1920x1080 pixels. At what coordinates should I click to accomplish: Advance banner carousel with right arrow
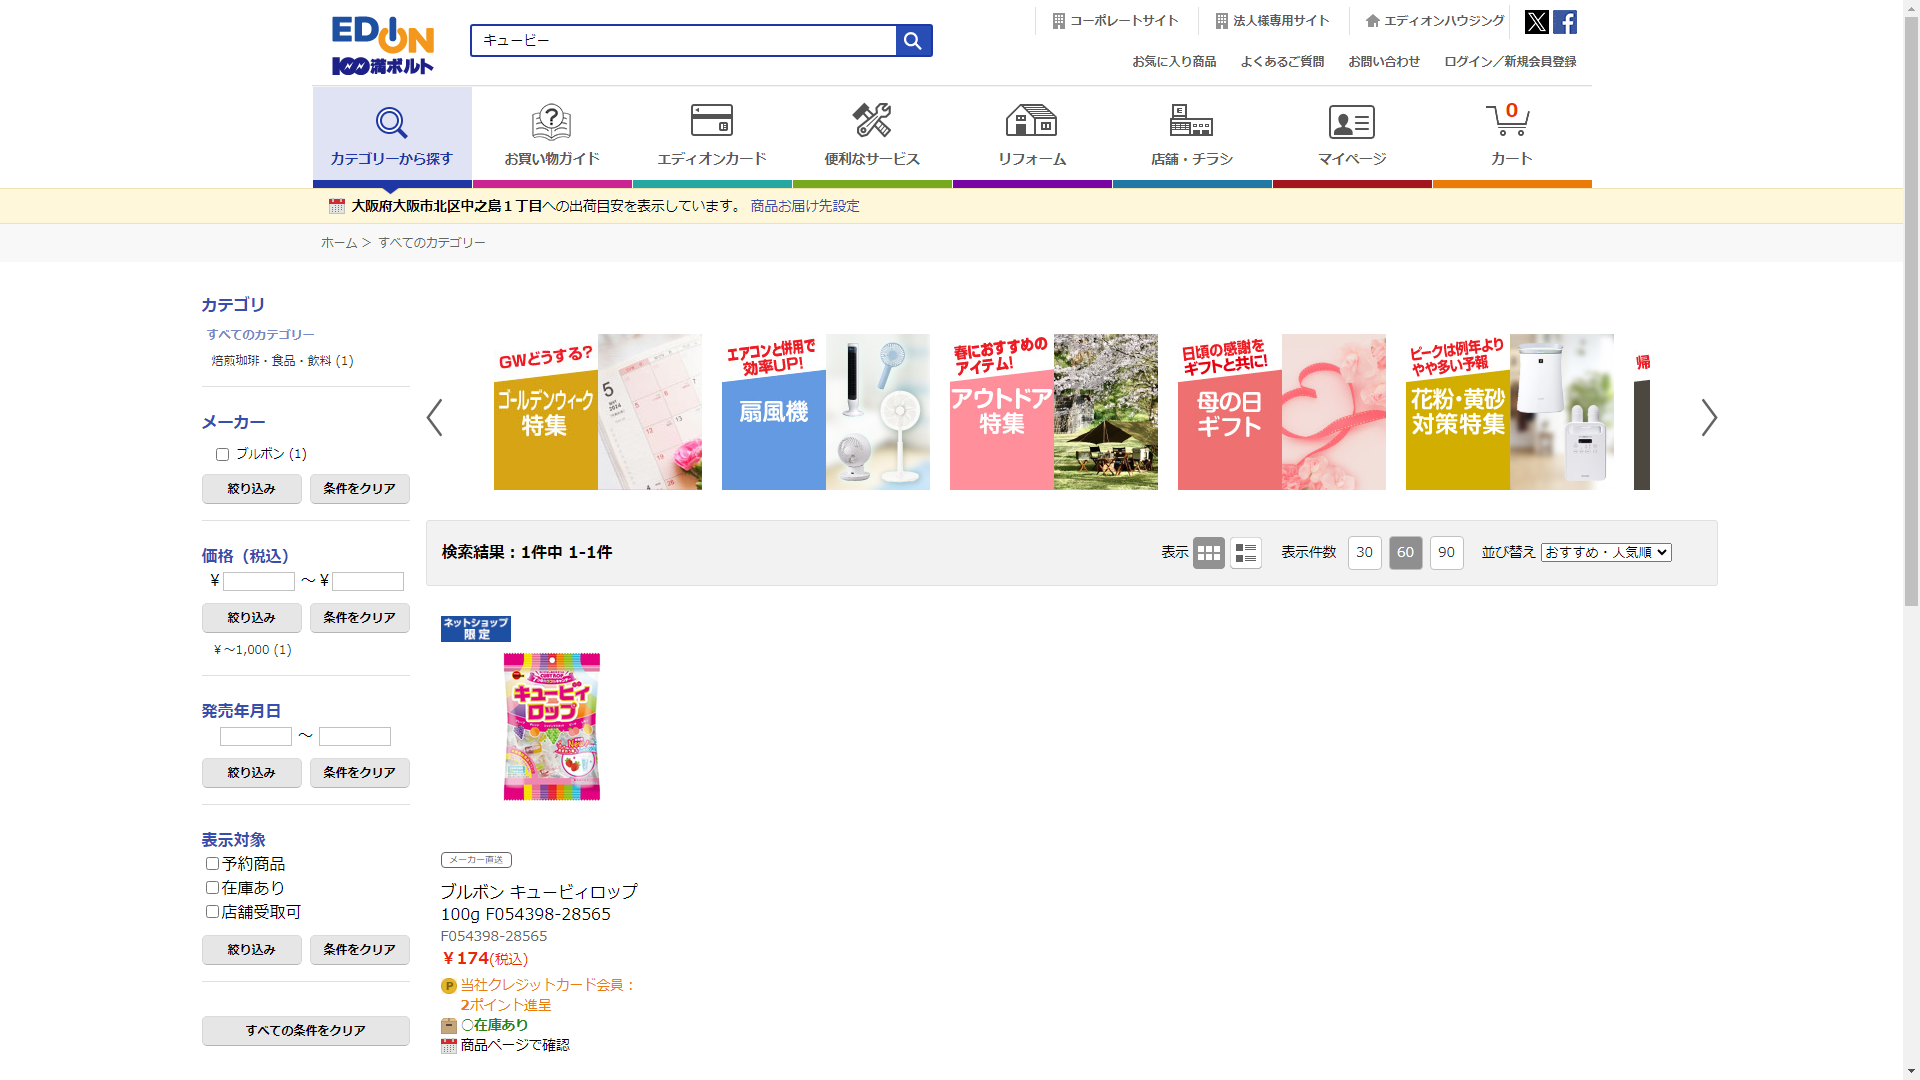pos(1709,418)
